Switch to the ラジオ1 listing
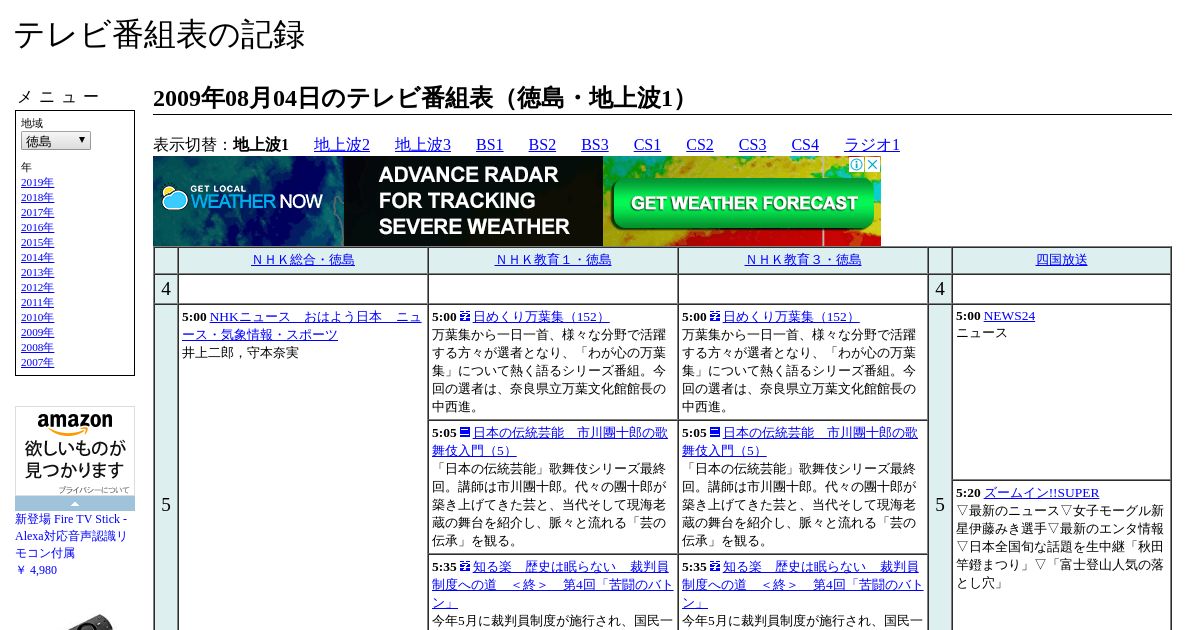 point(872,145)
